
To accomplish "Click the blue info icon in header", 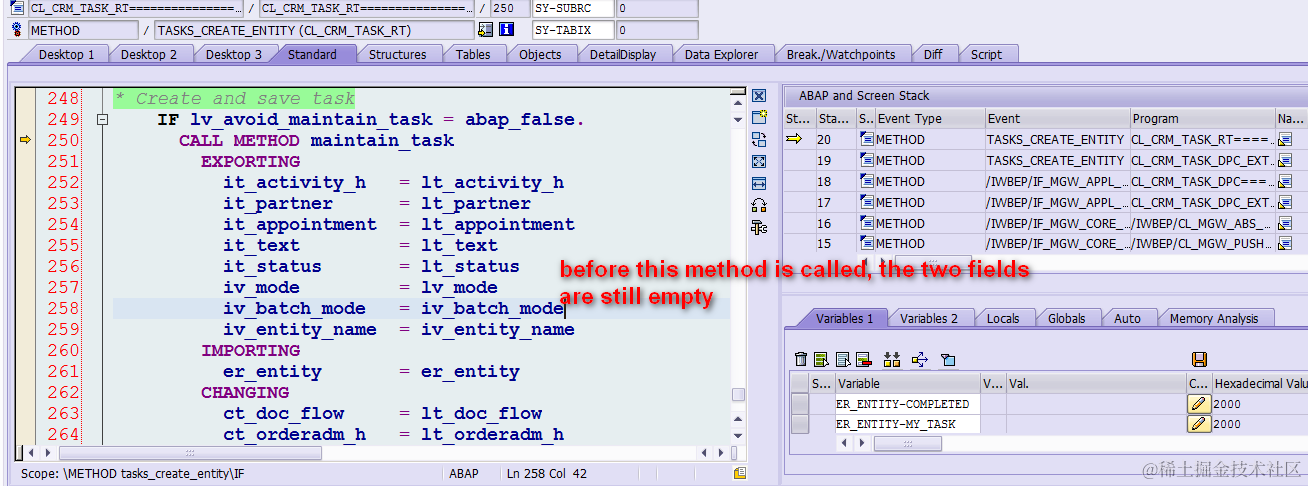I will coord(506,30).
